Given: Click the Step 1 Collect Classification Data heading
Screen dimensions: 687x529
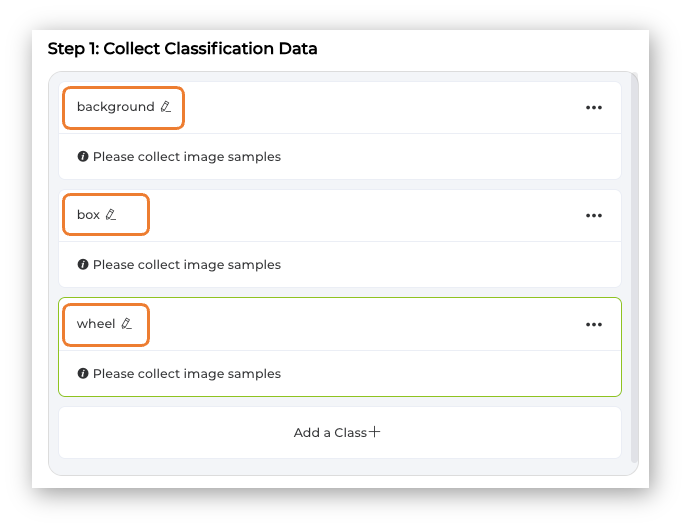Looking at the screenshot, I should (x=183, y=49).
